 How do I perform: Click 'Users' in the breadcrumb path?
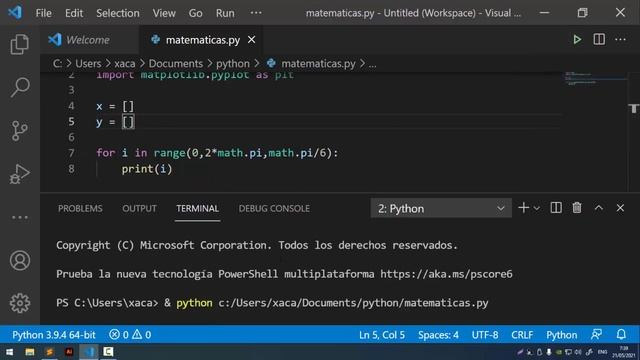click(x=88, y=64)
